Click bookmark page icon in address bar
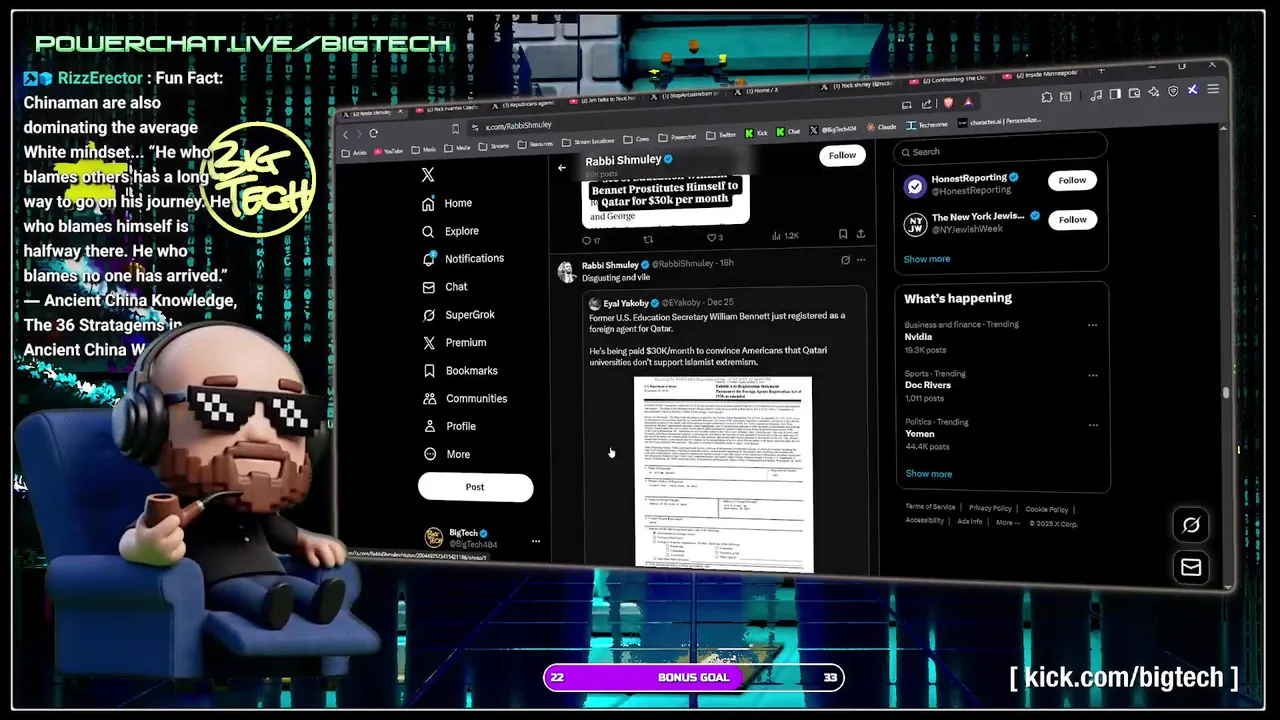 (x=455, y=128)
